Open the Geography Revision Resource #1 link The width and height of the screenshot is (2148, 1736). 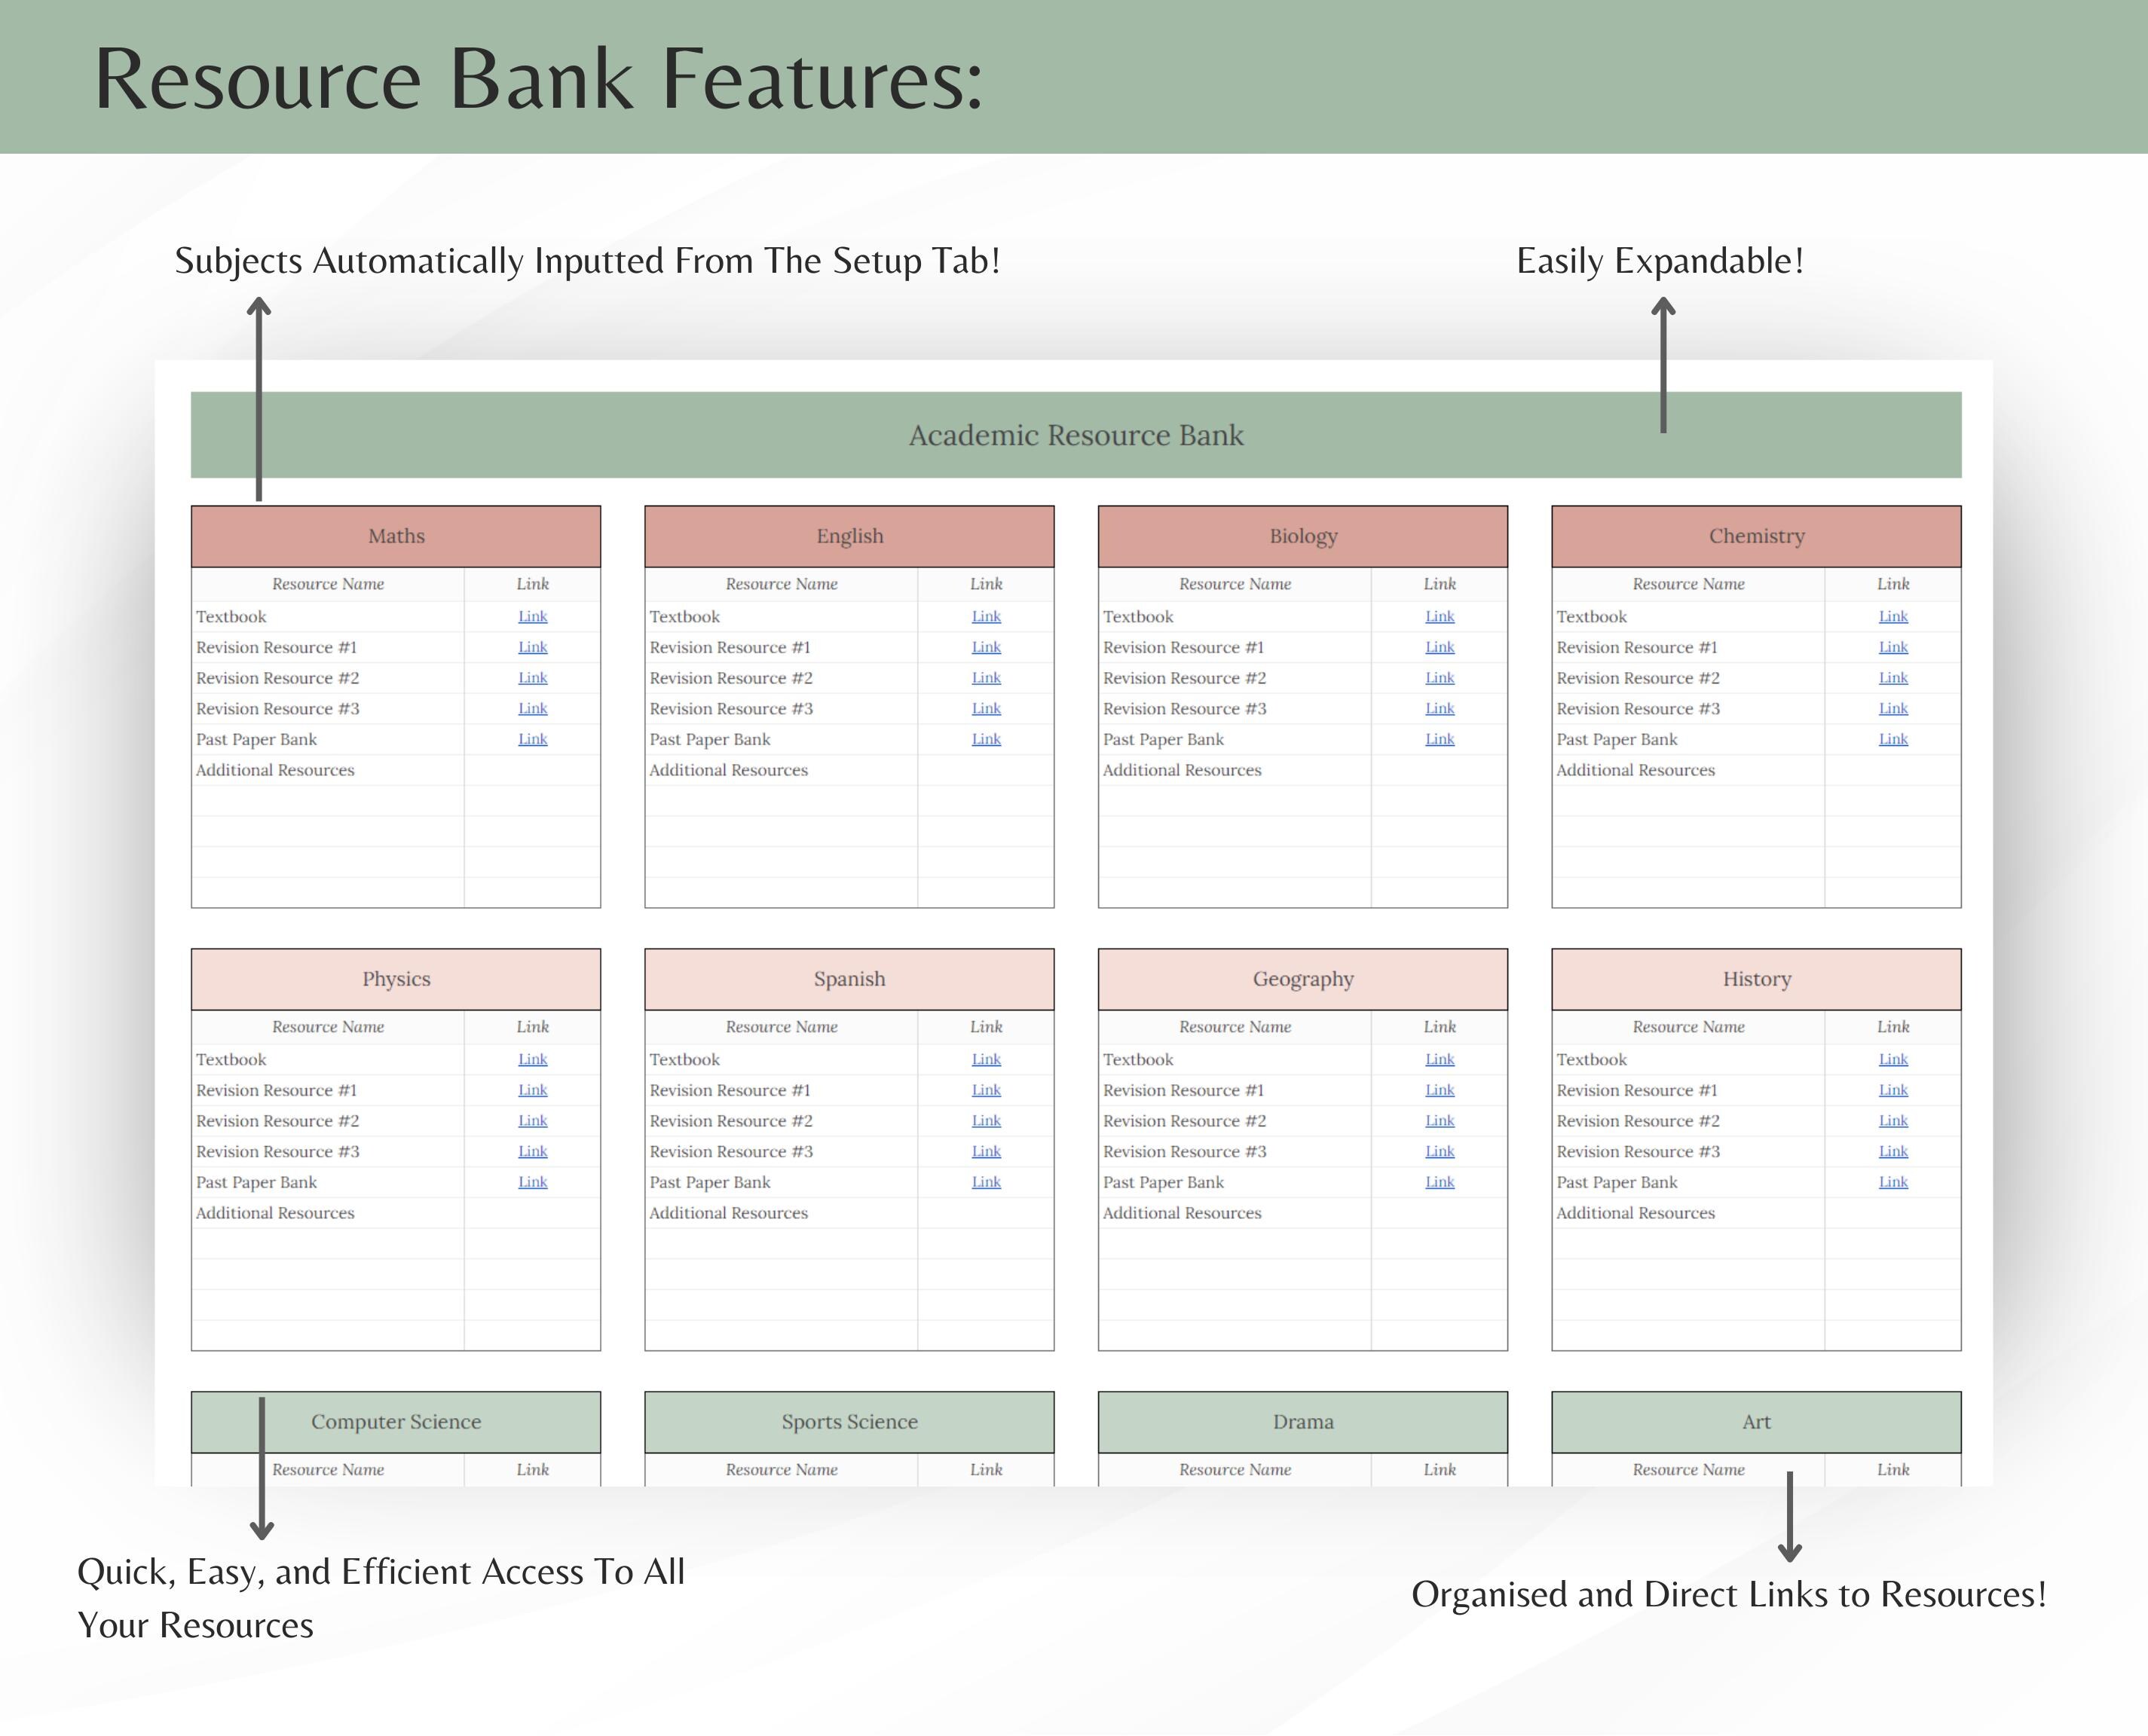click(1440, 1090)
